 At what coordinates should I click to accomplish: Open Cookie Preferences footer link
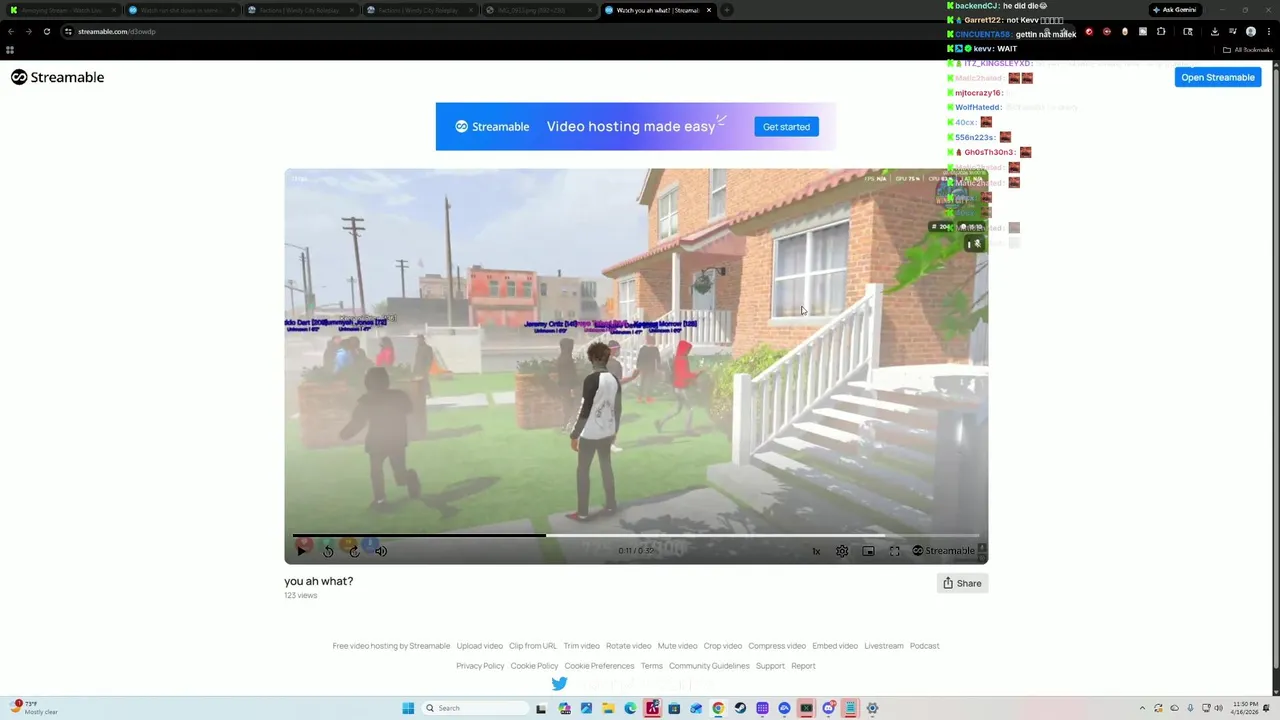[599, 666]
